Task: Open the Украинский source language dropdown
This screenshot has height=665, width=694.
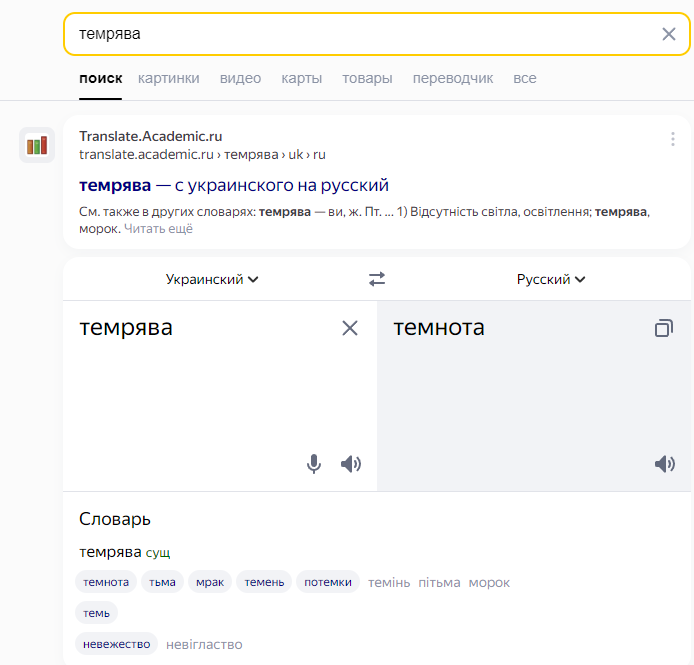Action: click(x=212, y=279)
